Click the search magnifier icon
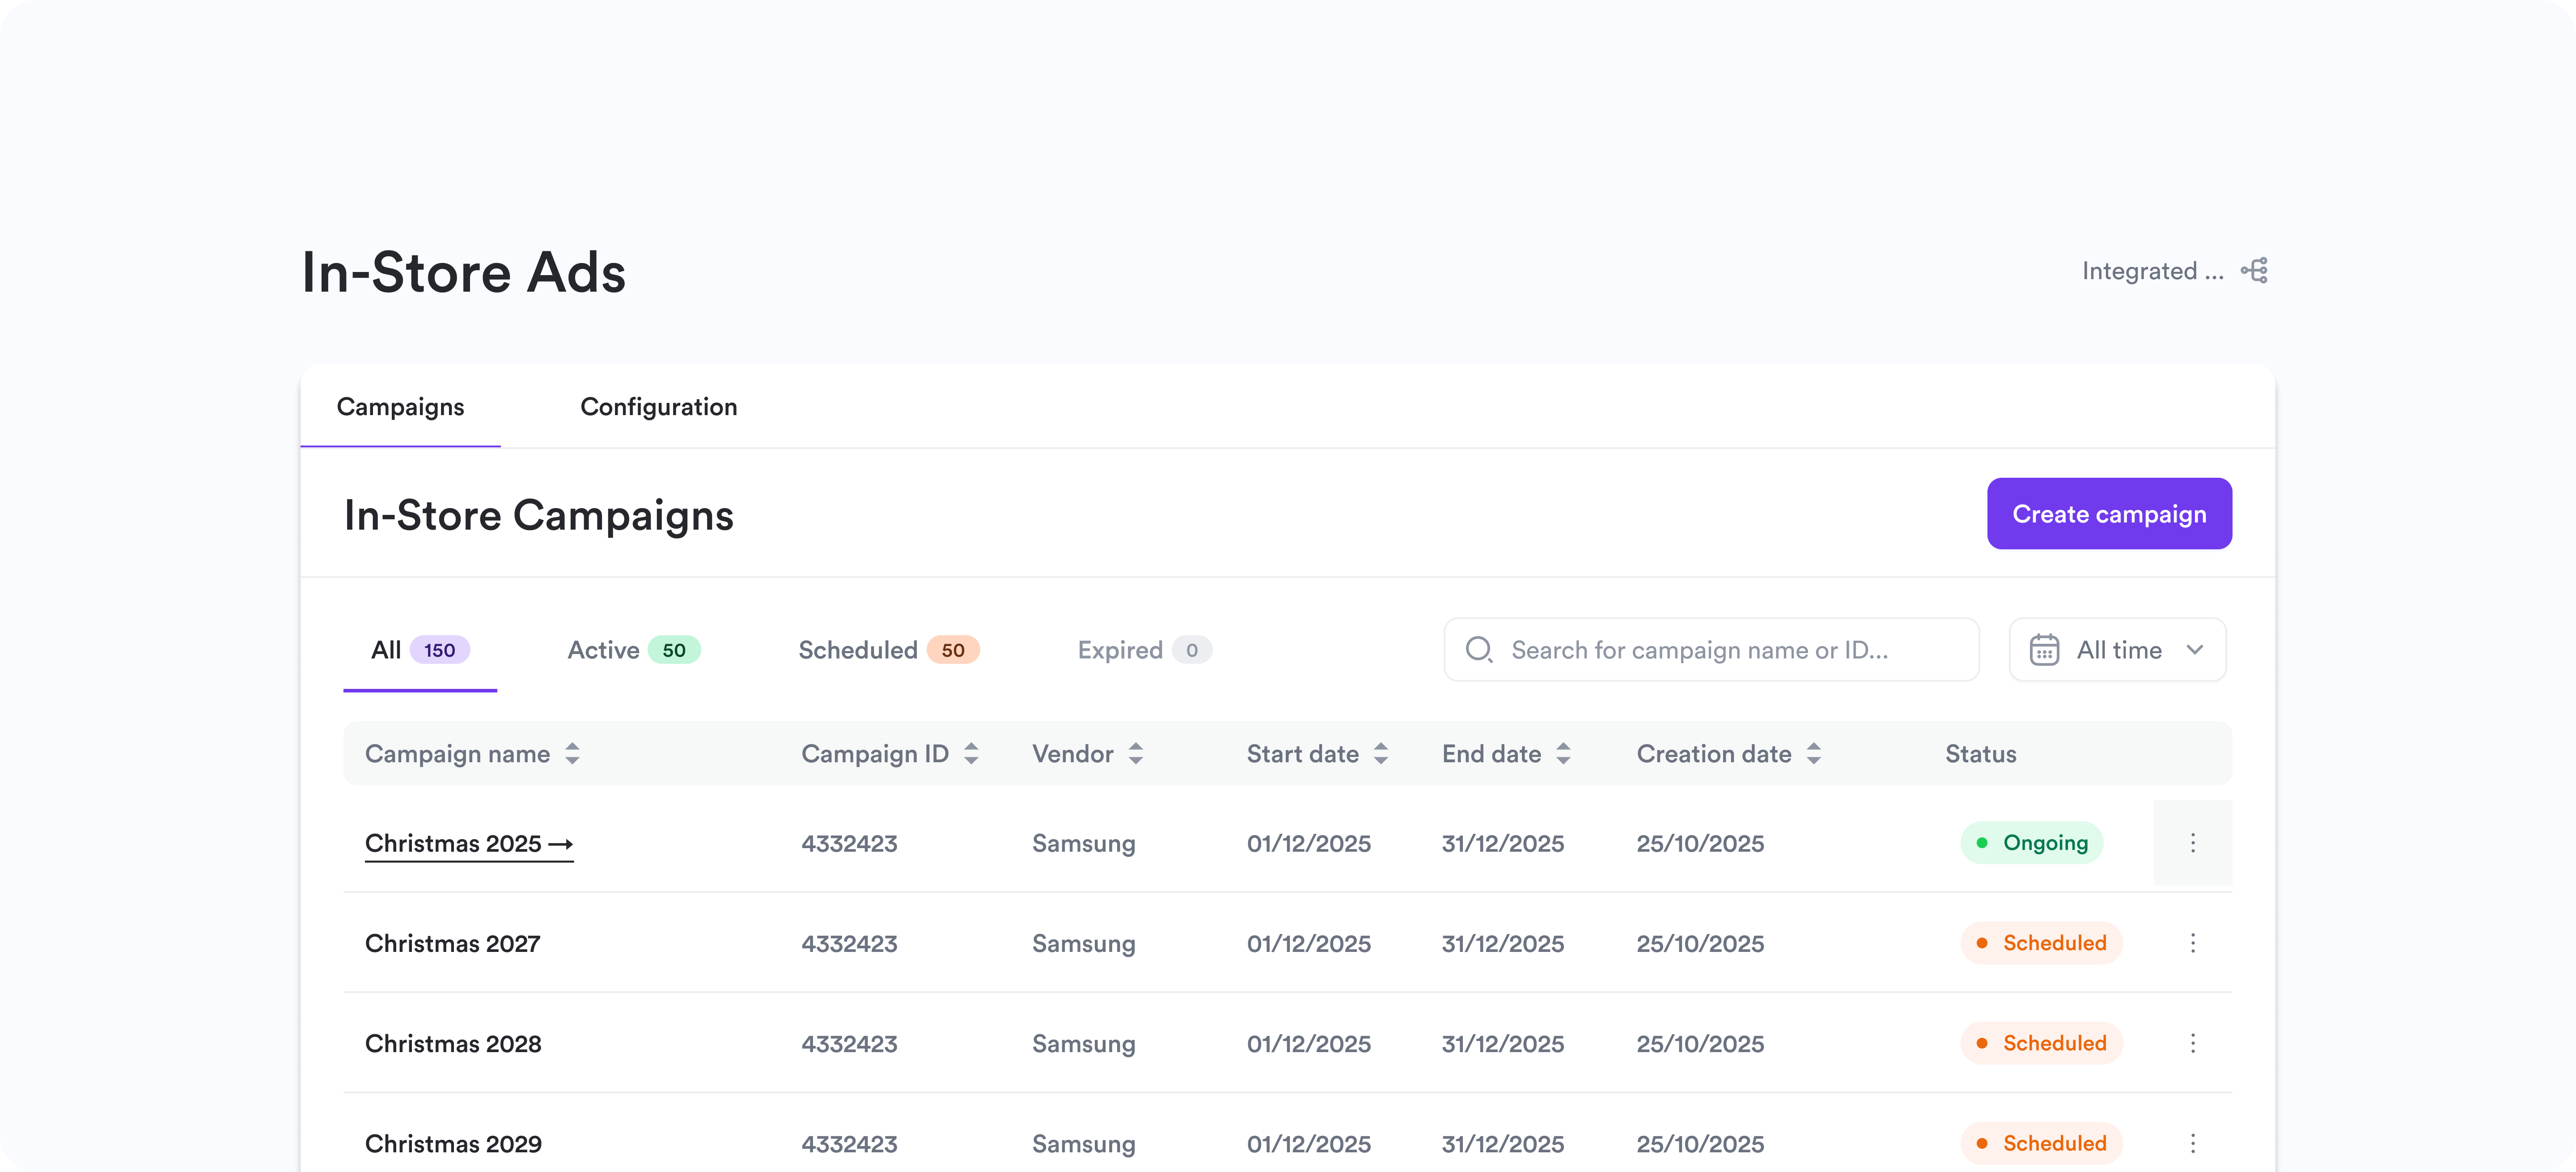Image resolution: width=2576 pixels, height=1172 pixels. tap(1480, 649)
